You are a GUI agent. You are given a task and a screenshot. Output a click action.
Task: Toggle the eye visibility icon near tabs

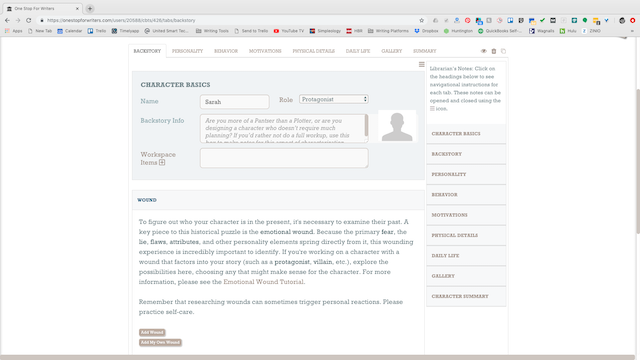point(484,51)
